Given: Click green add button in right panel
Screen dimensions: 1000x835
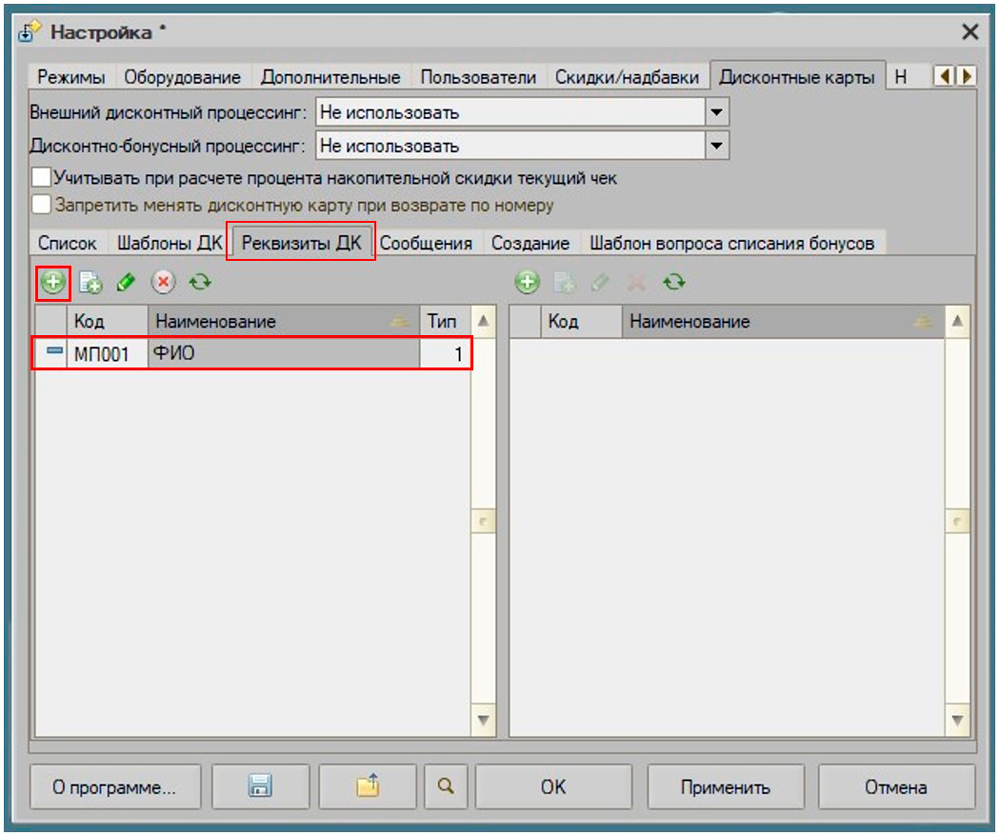Looking at the screenshot, I should [x=527, y=283].
